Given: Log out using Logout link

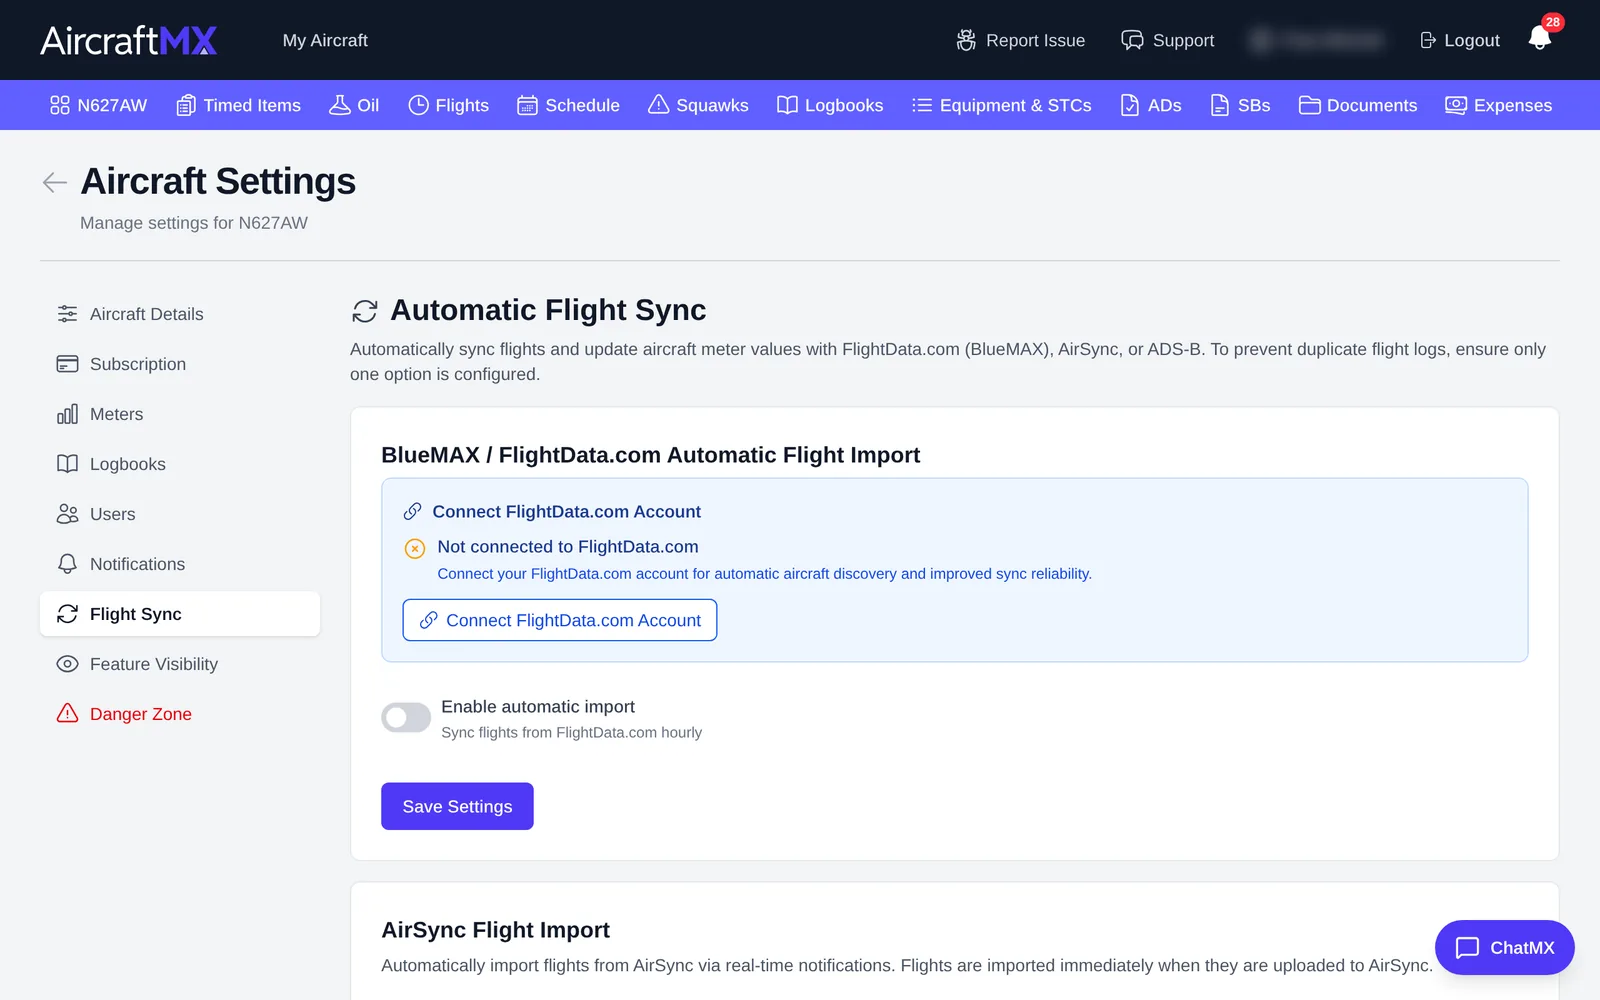Looking at the screenshot, I should [x=1460, y=40].
